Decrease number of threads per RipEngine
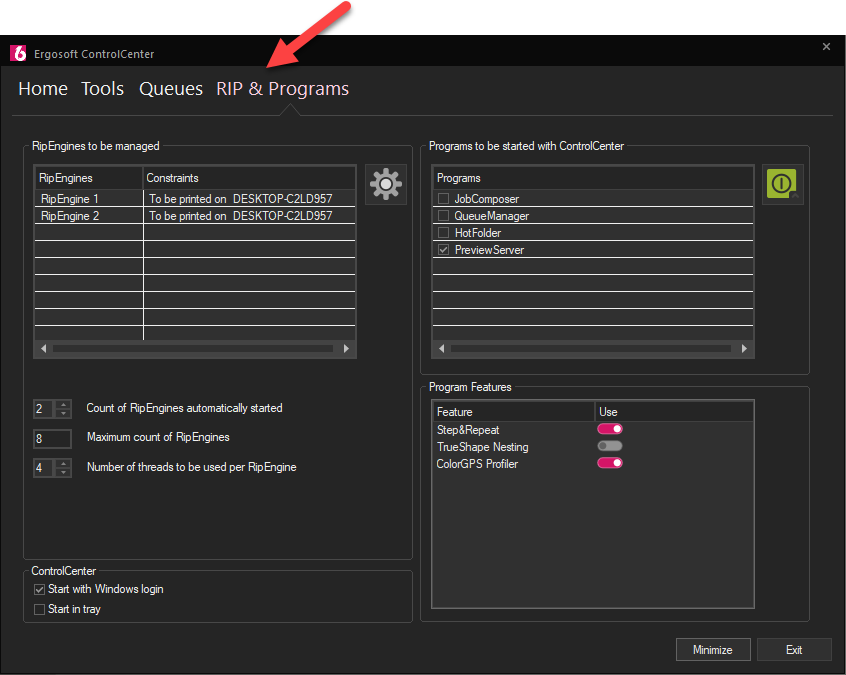 pyautogui.click(x=64, y=472)
